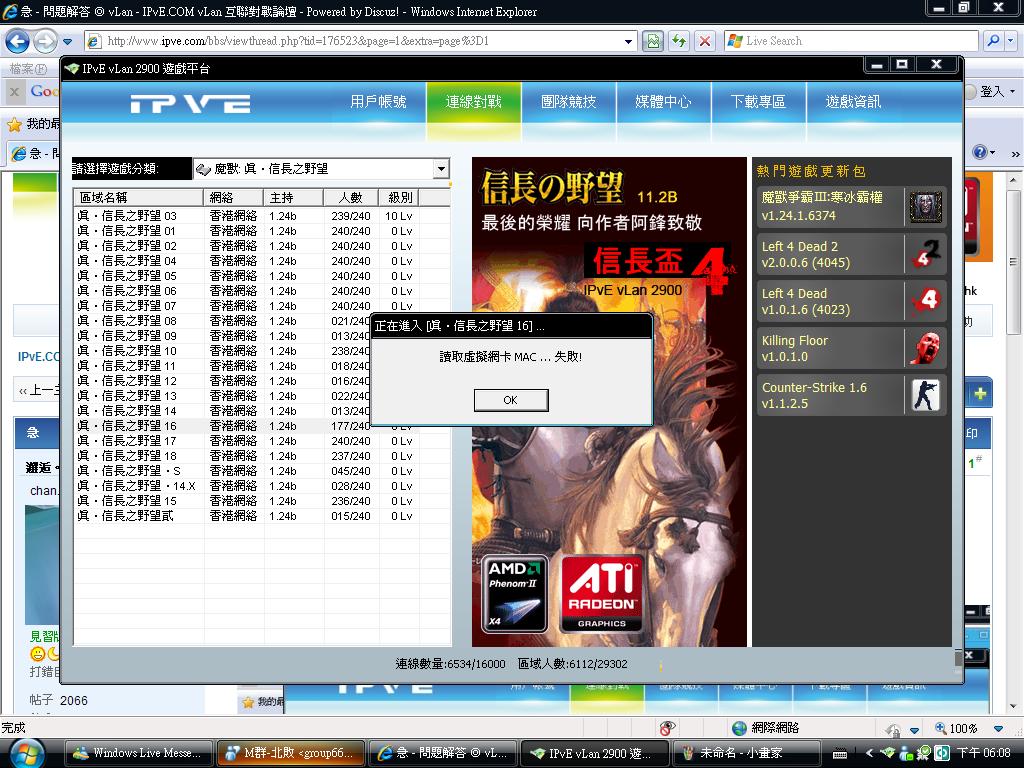Viewport: 1024px width, 768px height.
Task: Click OK in the MAC error dialog
Action: click(x=510, y=400)
